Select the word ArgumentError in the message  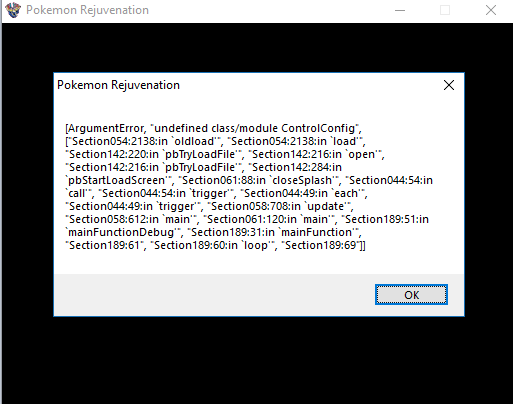(x=106, y=128)
